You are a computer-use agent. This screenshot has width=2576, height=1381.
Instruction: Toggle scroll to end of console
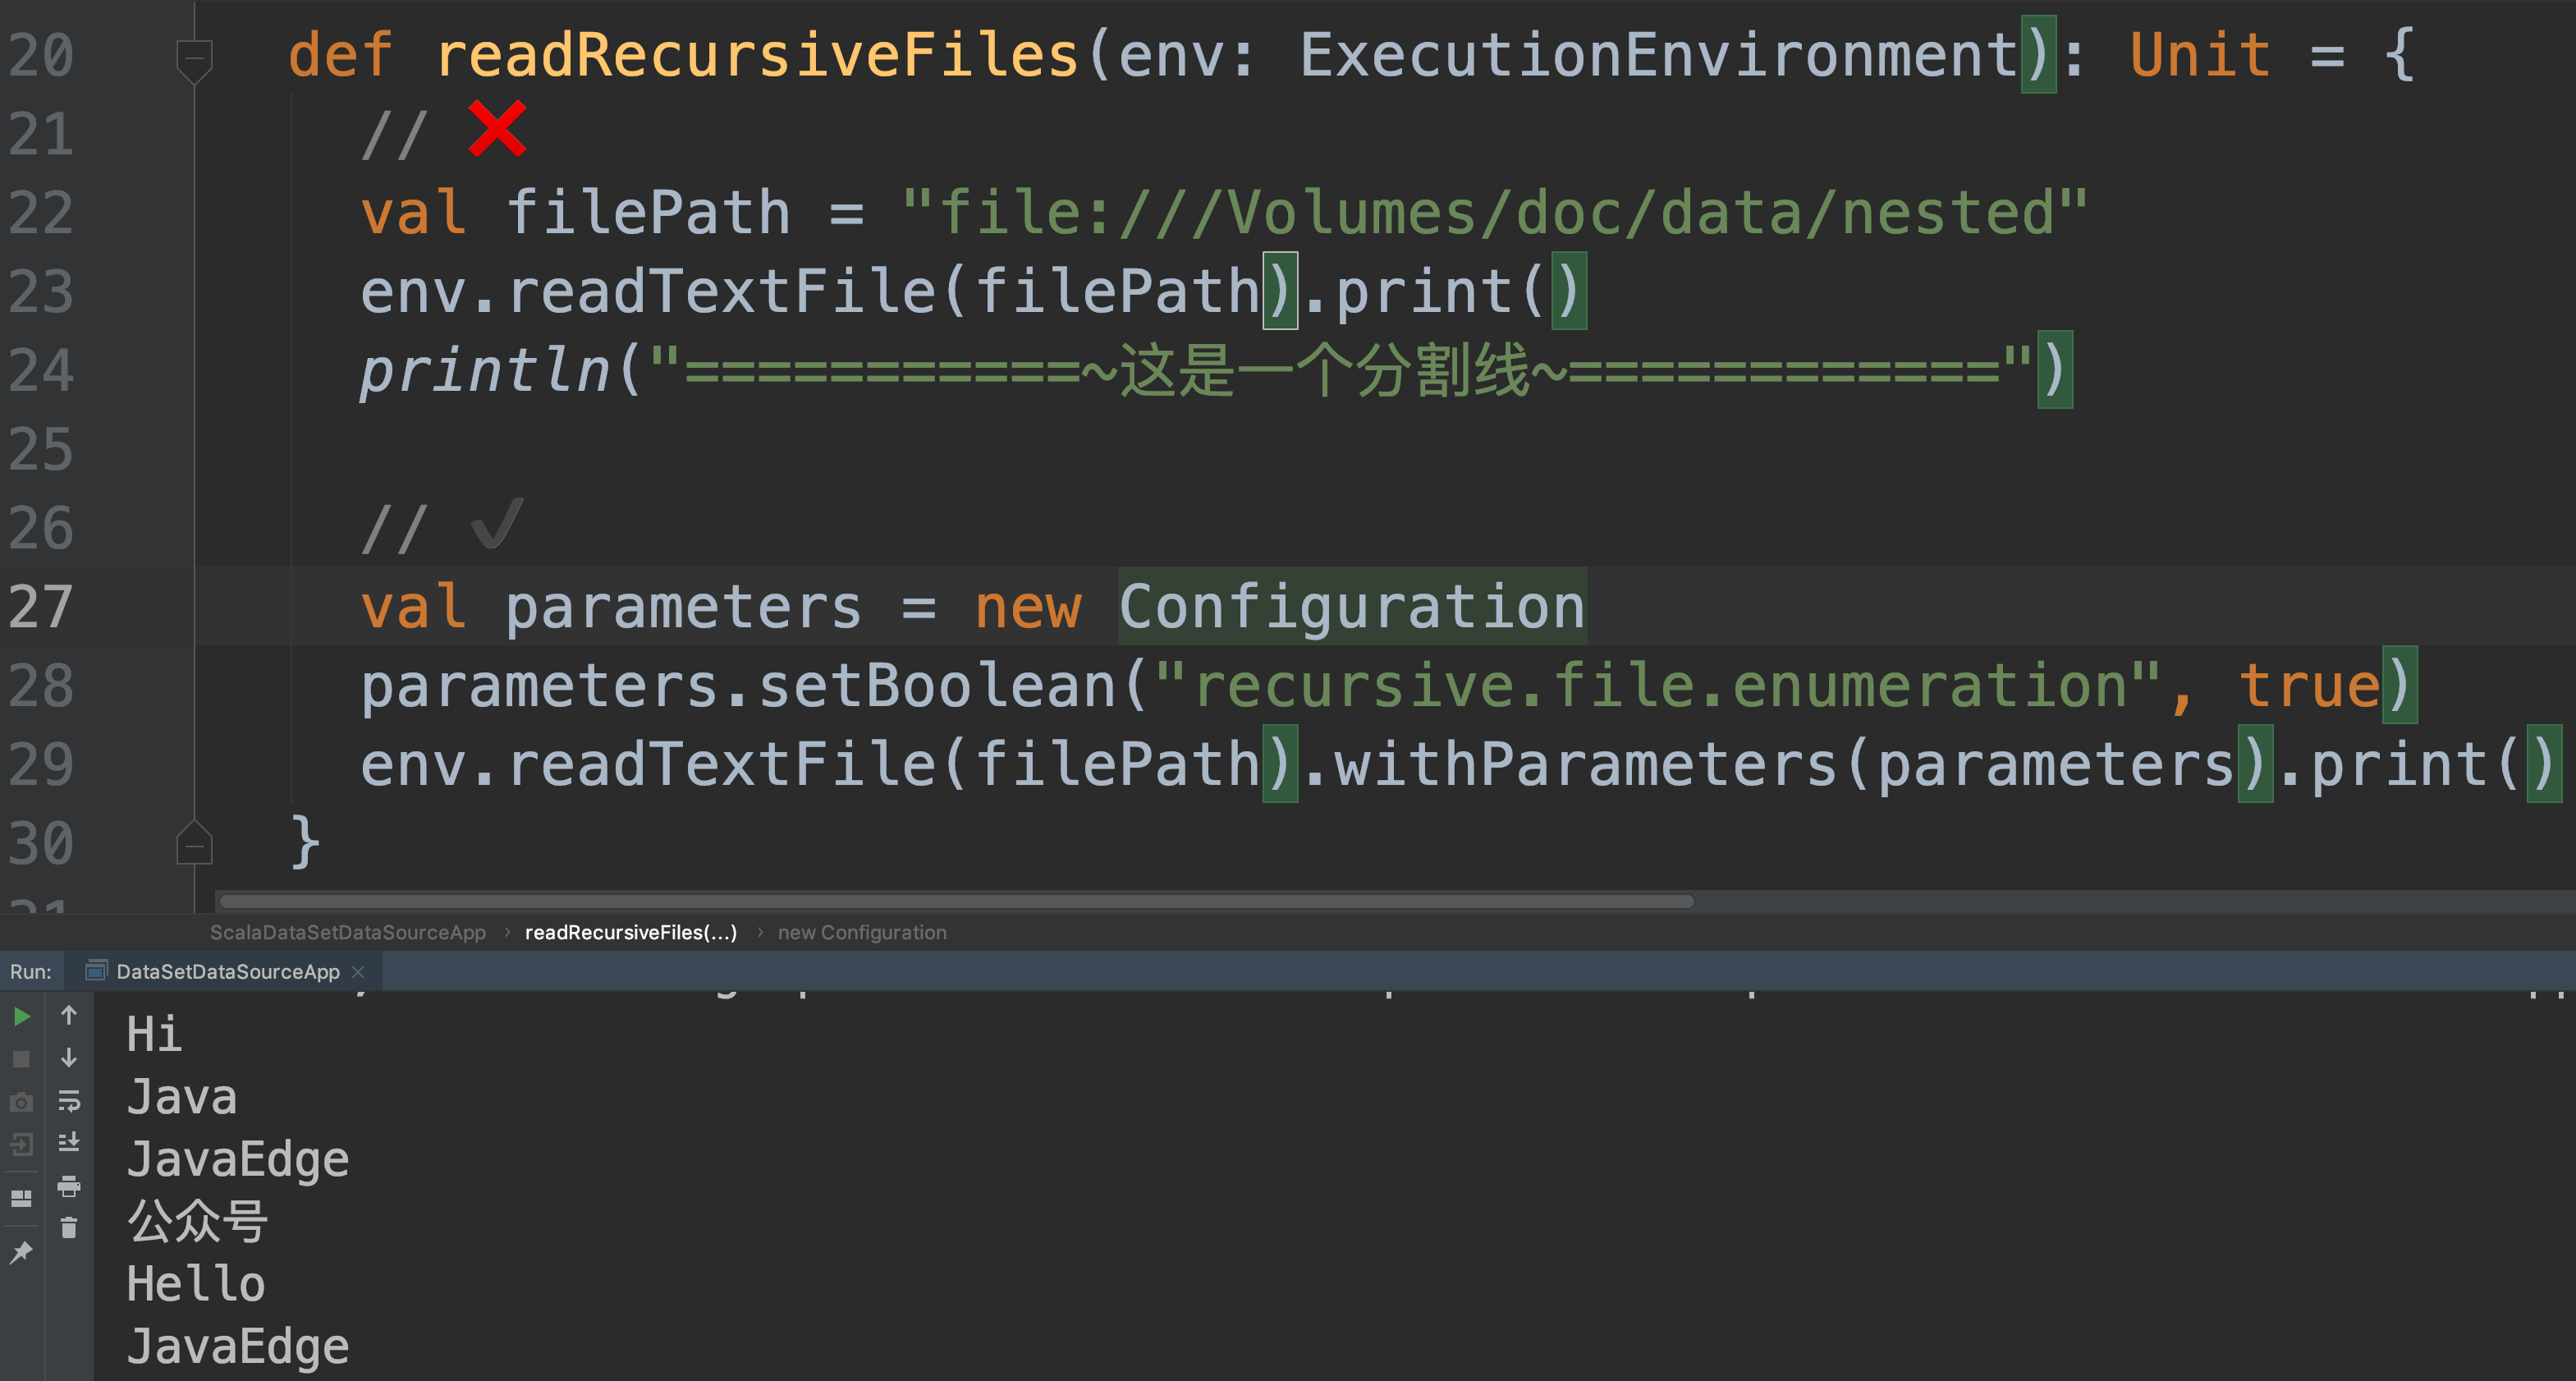69,1143
